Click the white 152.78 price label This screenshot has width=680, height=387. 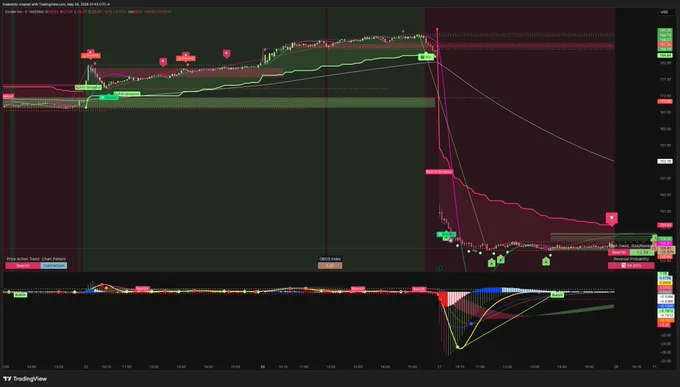(x=665, y=161)
